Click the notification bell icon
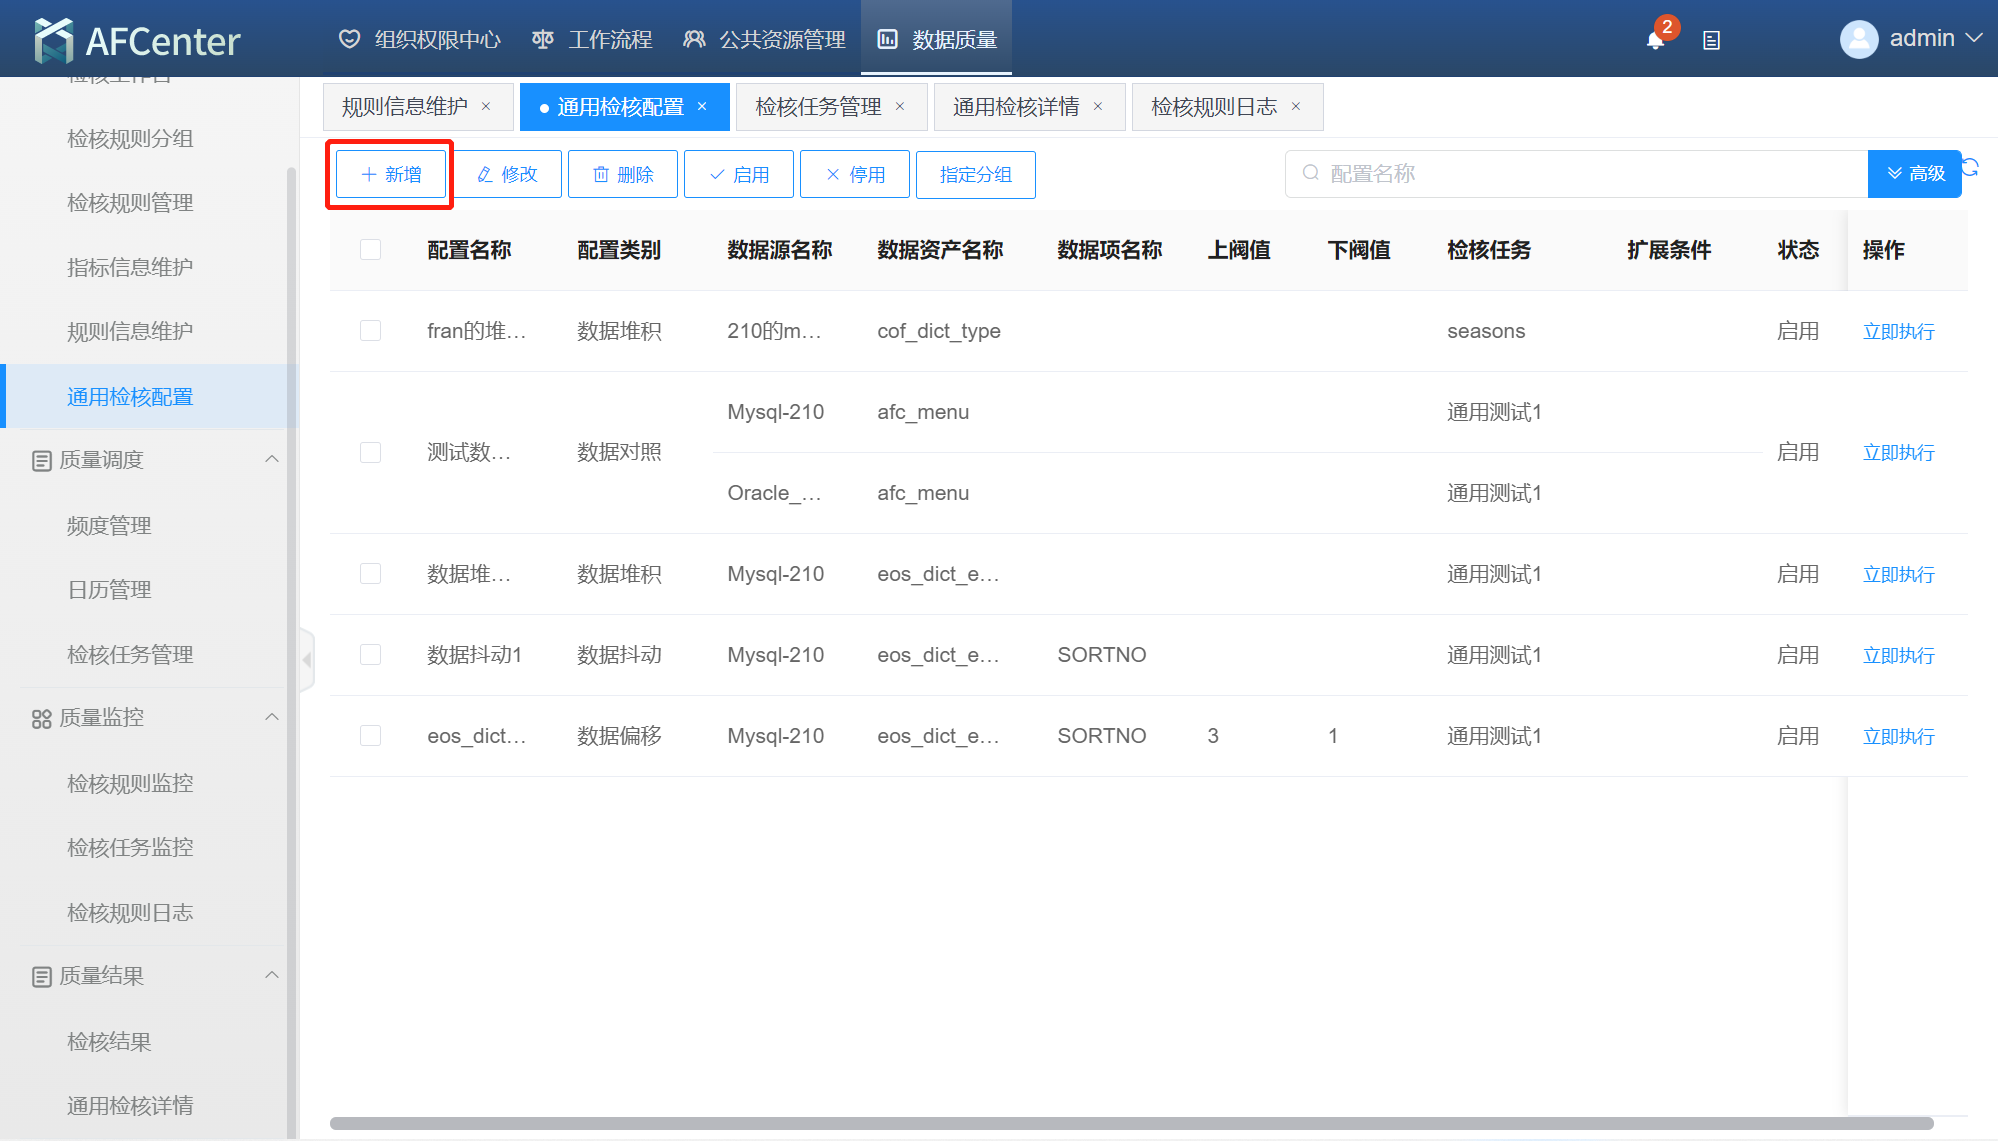1998x1141 pixels. tap(1655, 40)
